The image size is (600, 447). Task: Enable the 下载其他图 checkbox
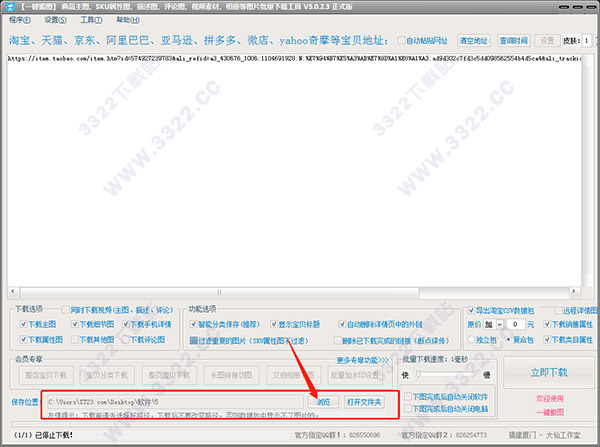(75, 339)
